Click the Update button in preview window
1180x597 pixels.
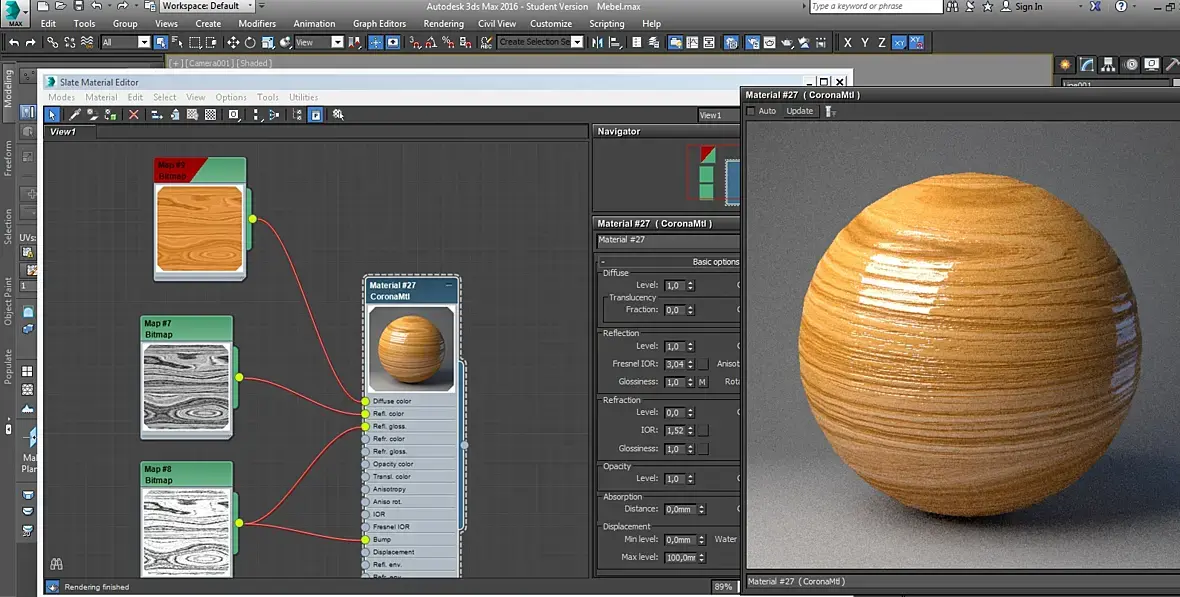[799, 111]
